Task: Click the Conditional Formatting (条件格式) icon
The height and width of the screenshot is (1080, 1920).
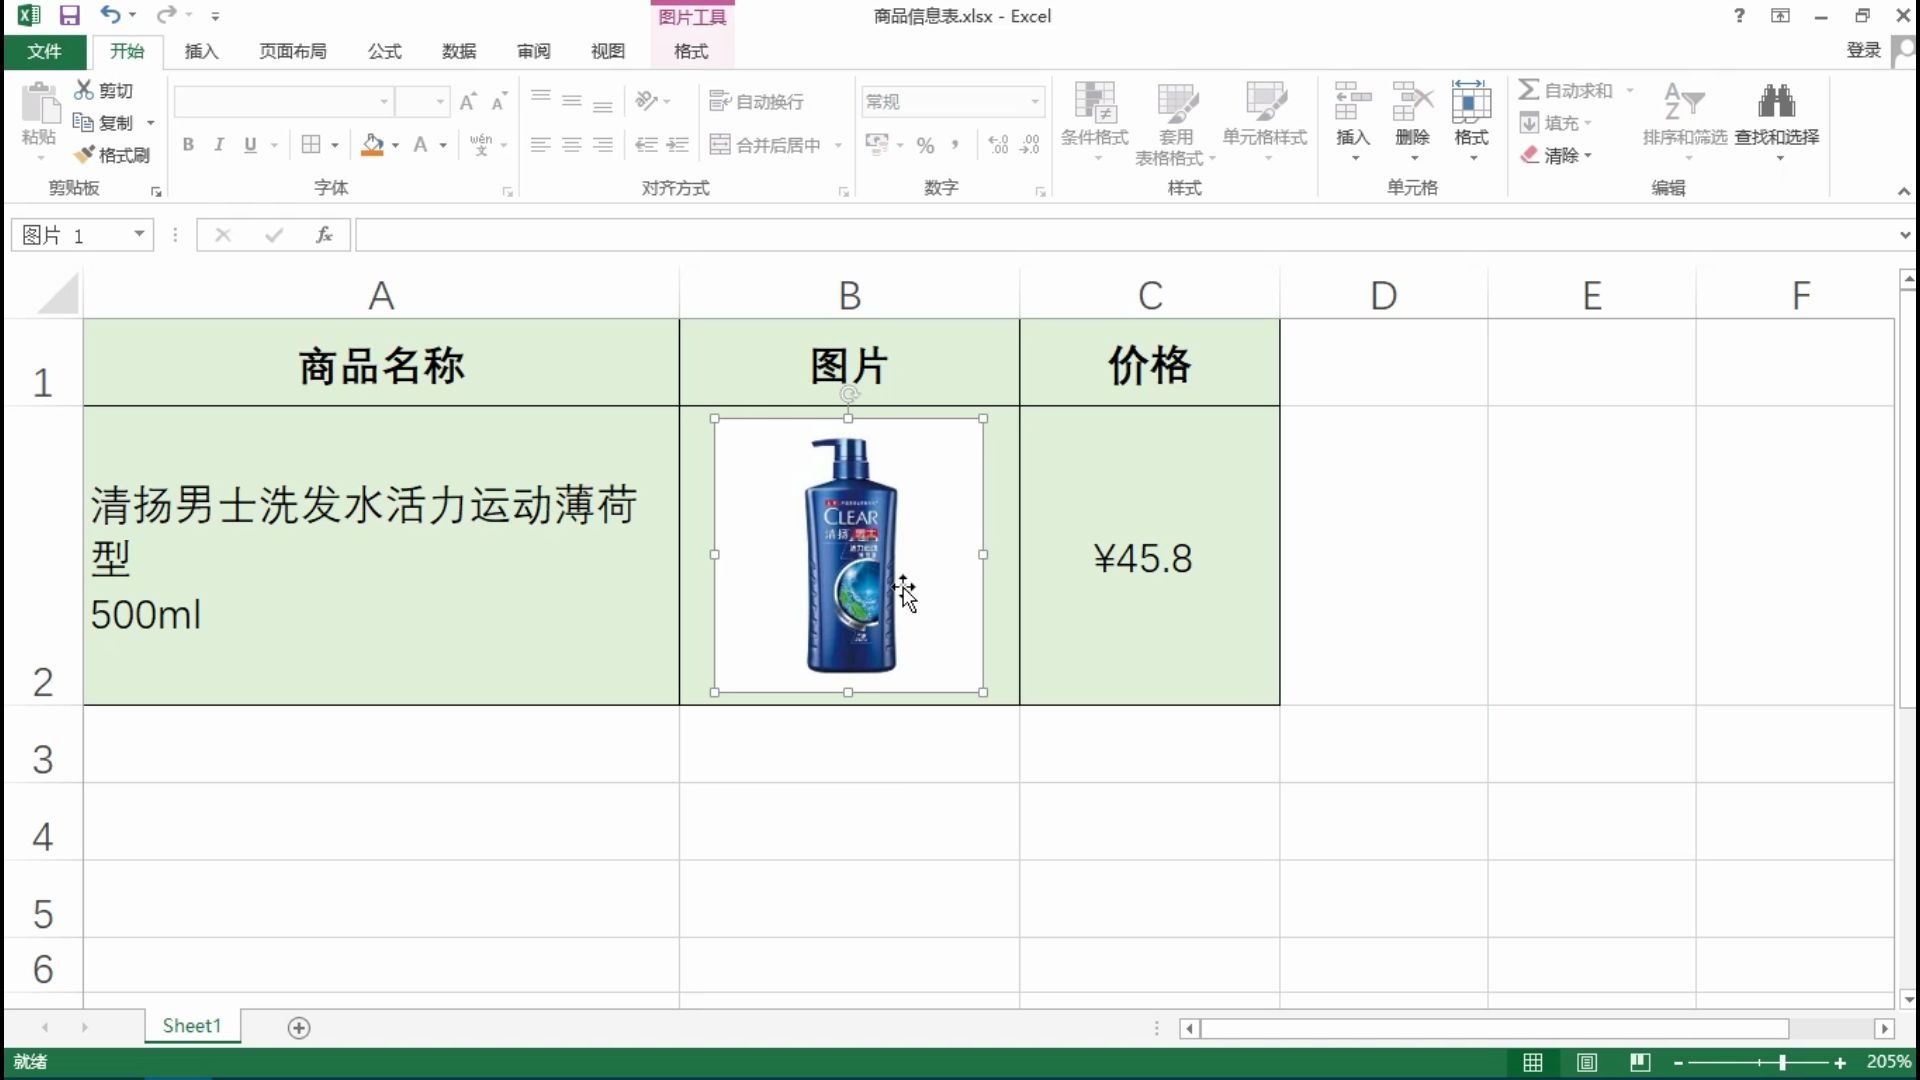Action: pos(1094,102)
